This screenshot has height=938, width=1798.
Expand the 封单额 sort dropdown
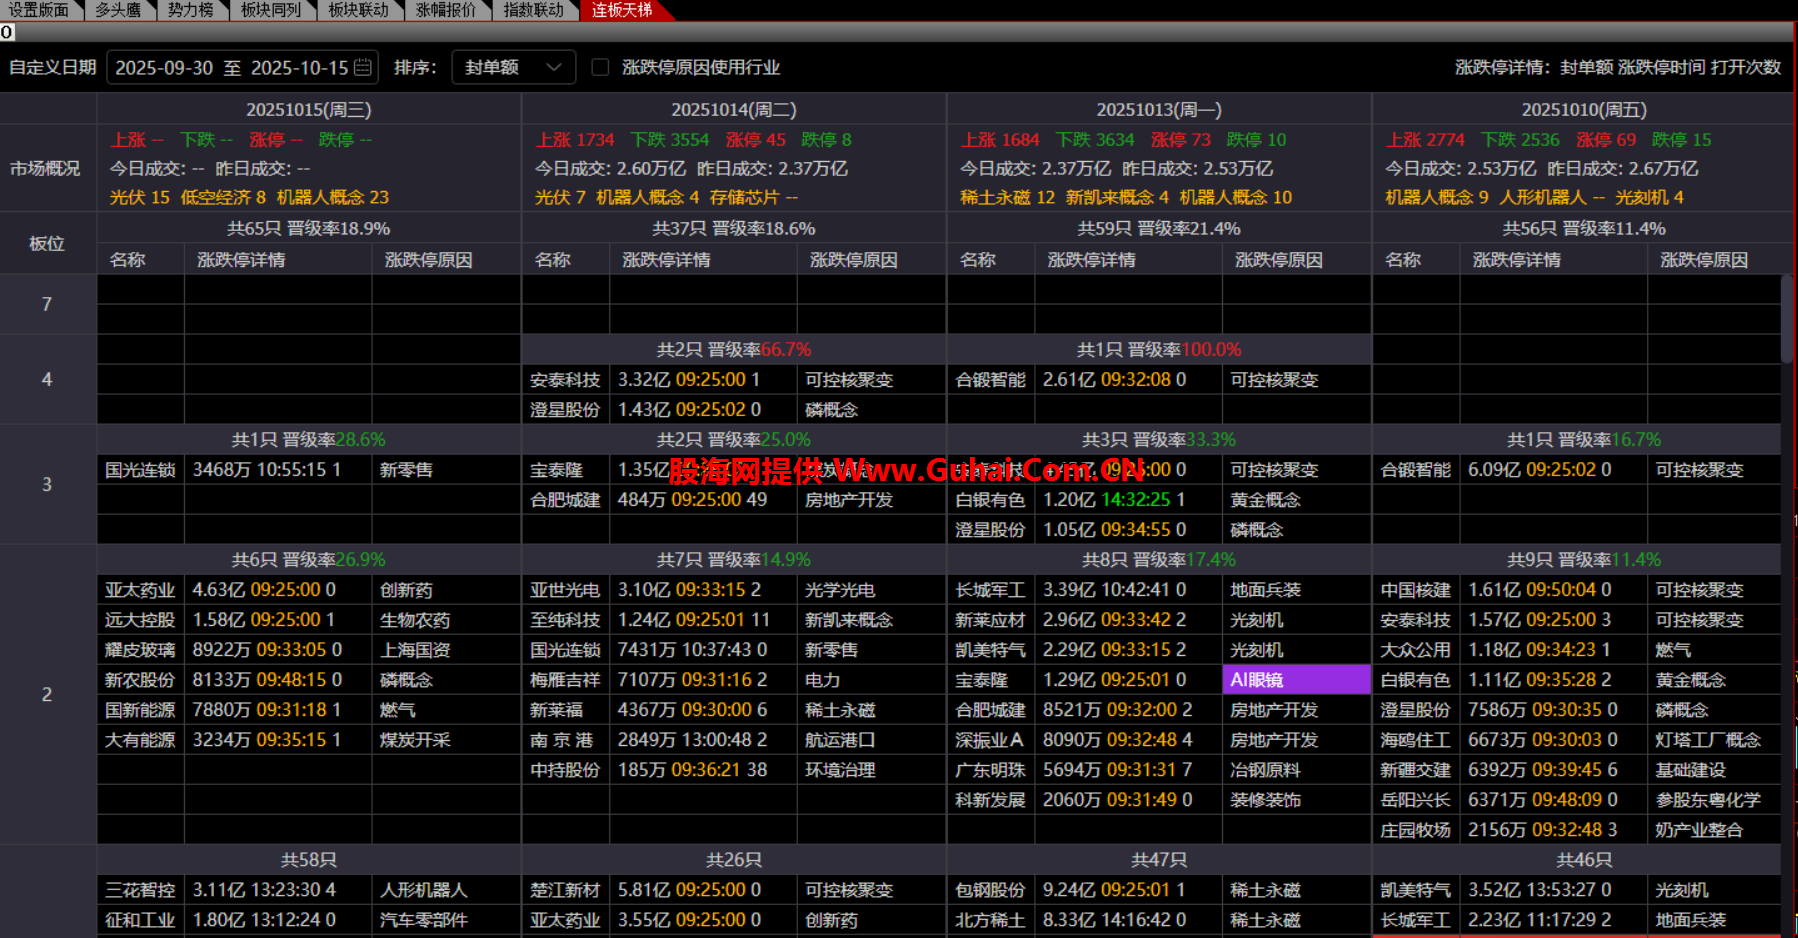[513, 68]
